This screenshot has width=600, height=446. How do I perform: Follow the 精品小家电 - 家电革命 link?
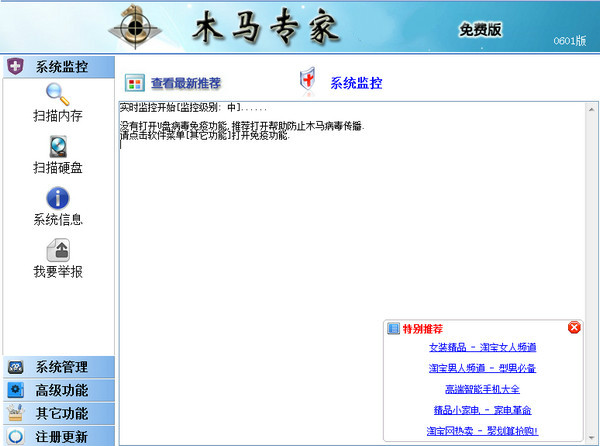click(482, 410)
